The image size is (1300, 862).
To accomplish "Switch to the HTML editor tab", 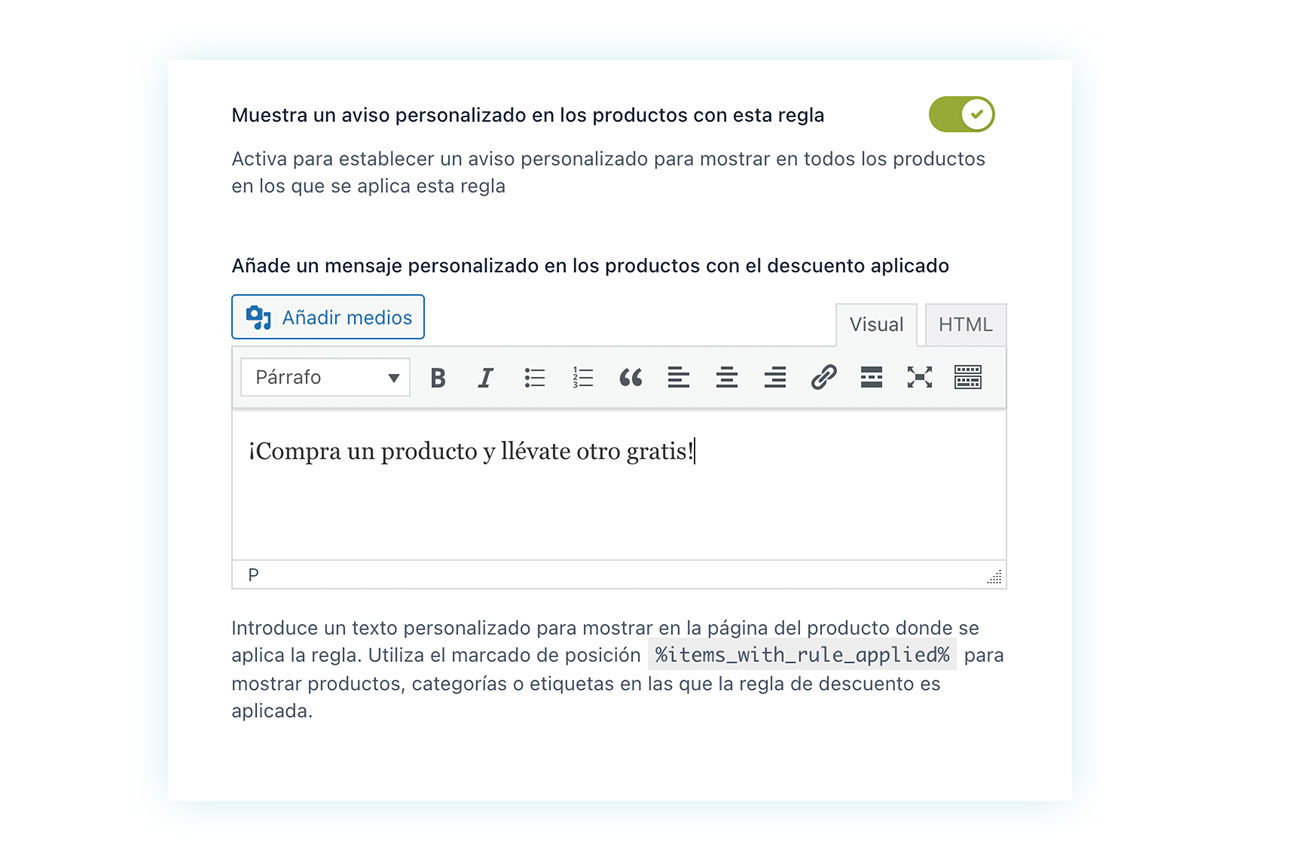I will click(965, 324).
